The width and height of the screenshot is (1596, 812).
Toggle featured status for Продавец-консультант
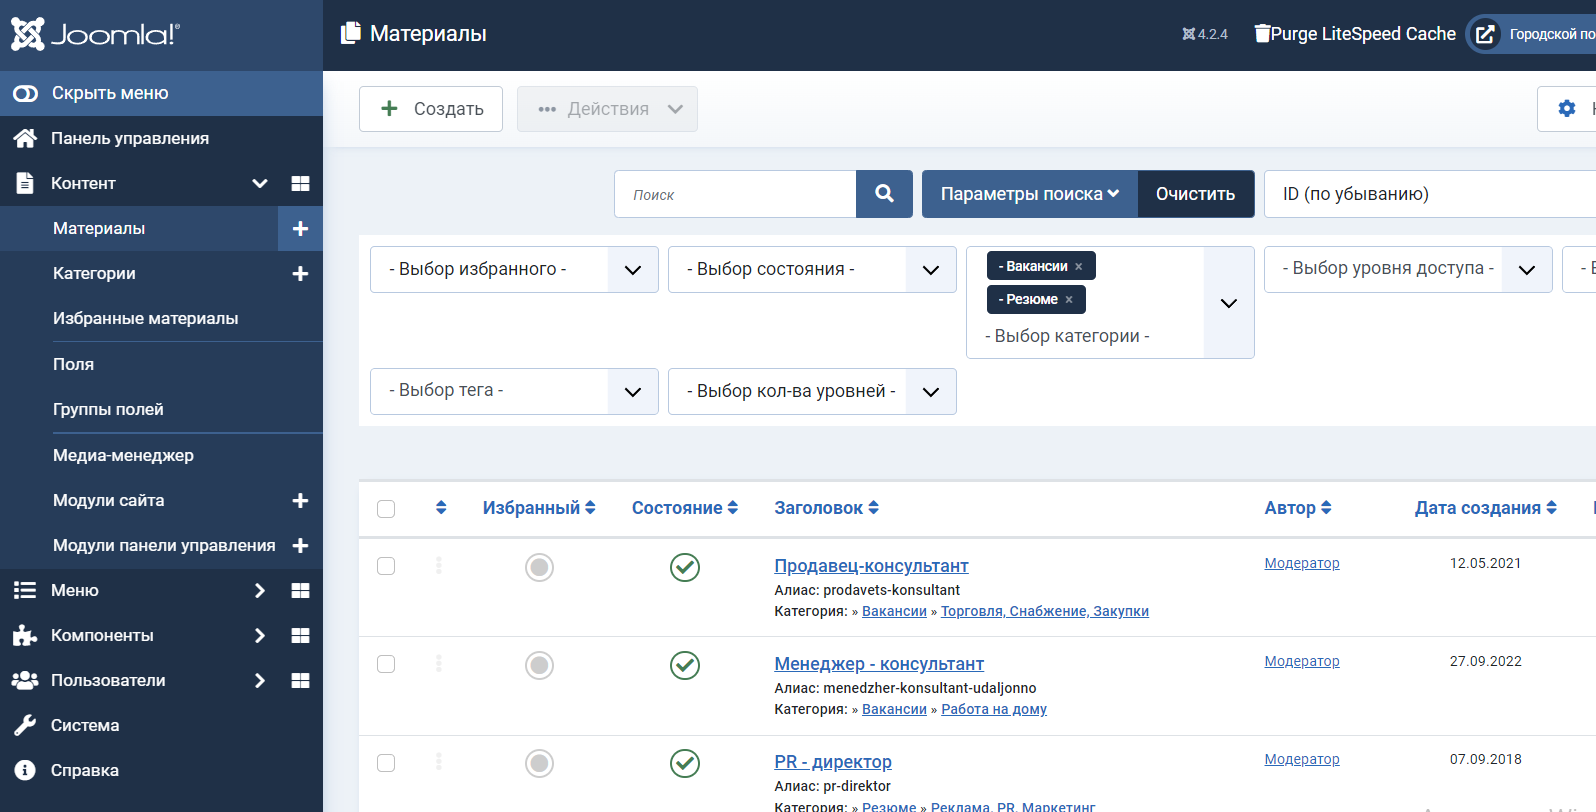[x=539, y=568]
